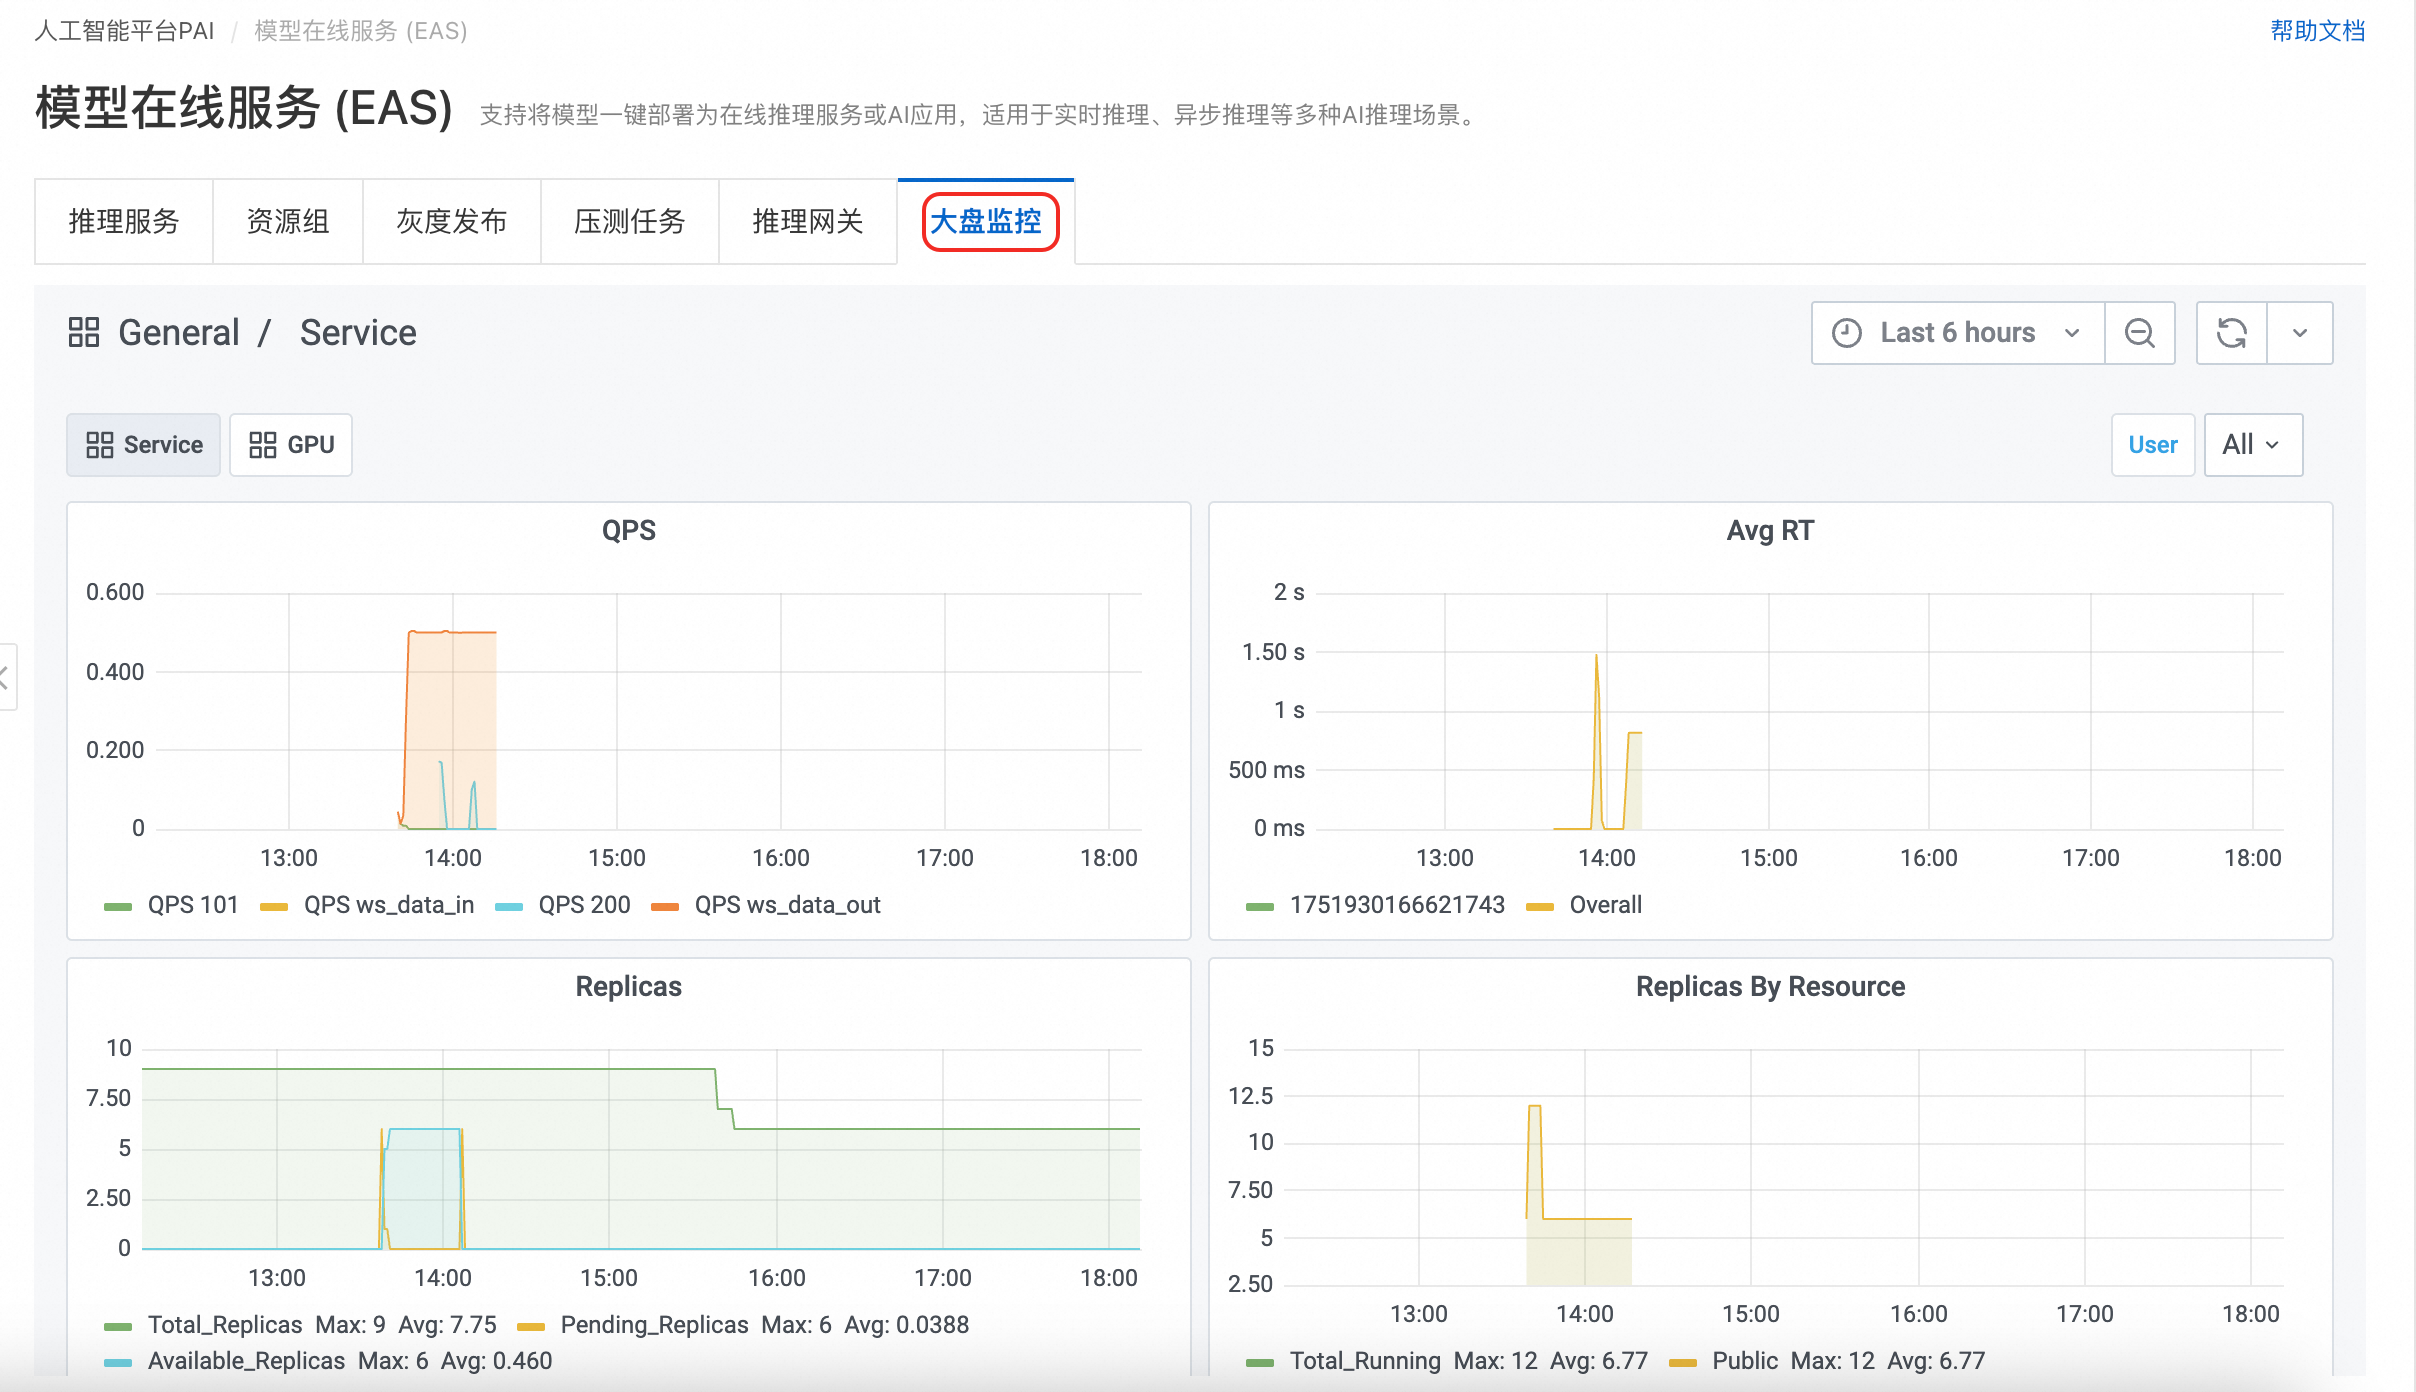Select the 大盘监控 tab

click(x=986, y=221)
